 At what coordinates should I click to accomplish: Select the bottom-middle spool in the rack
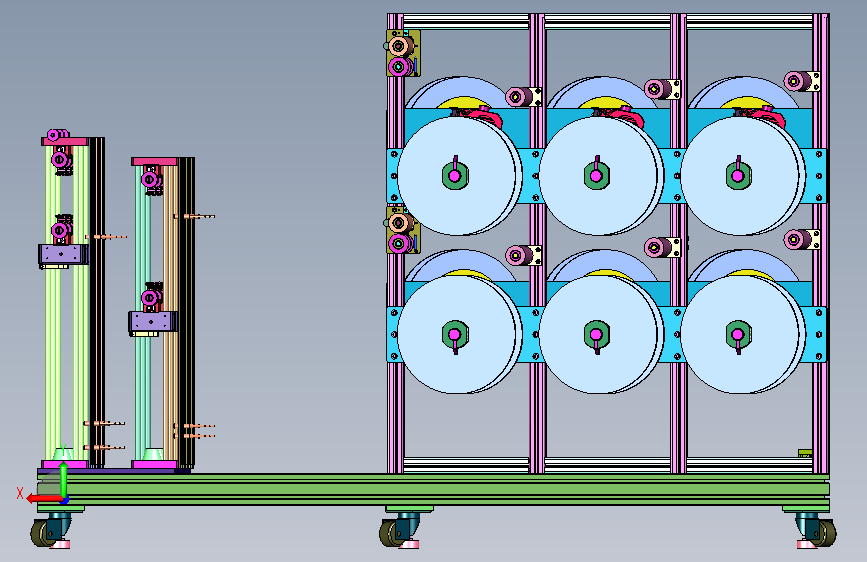pos(601,334)
